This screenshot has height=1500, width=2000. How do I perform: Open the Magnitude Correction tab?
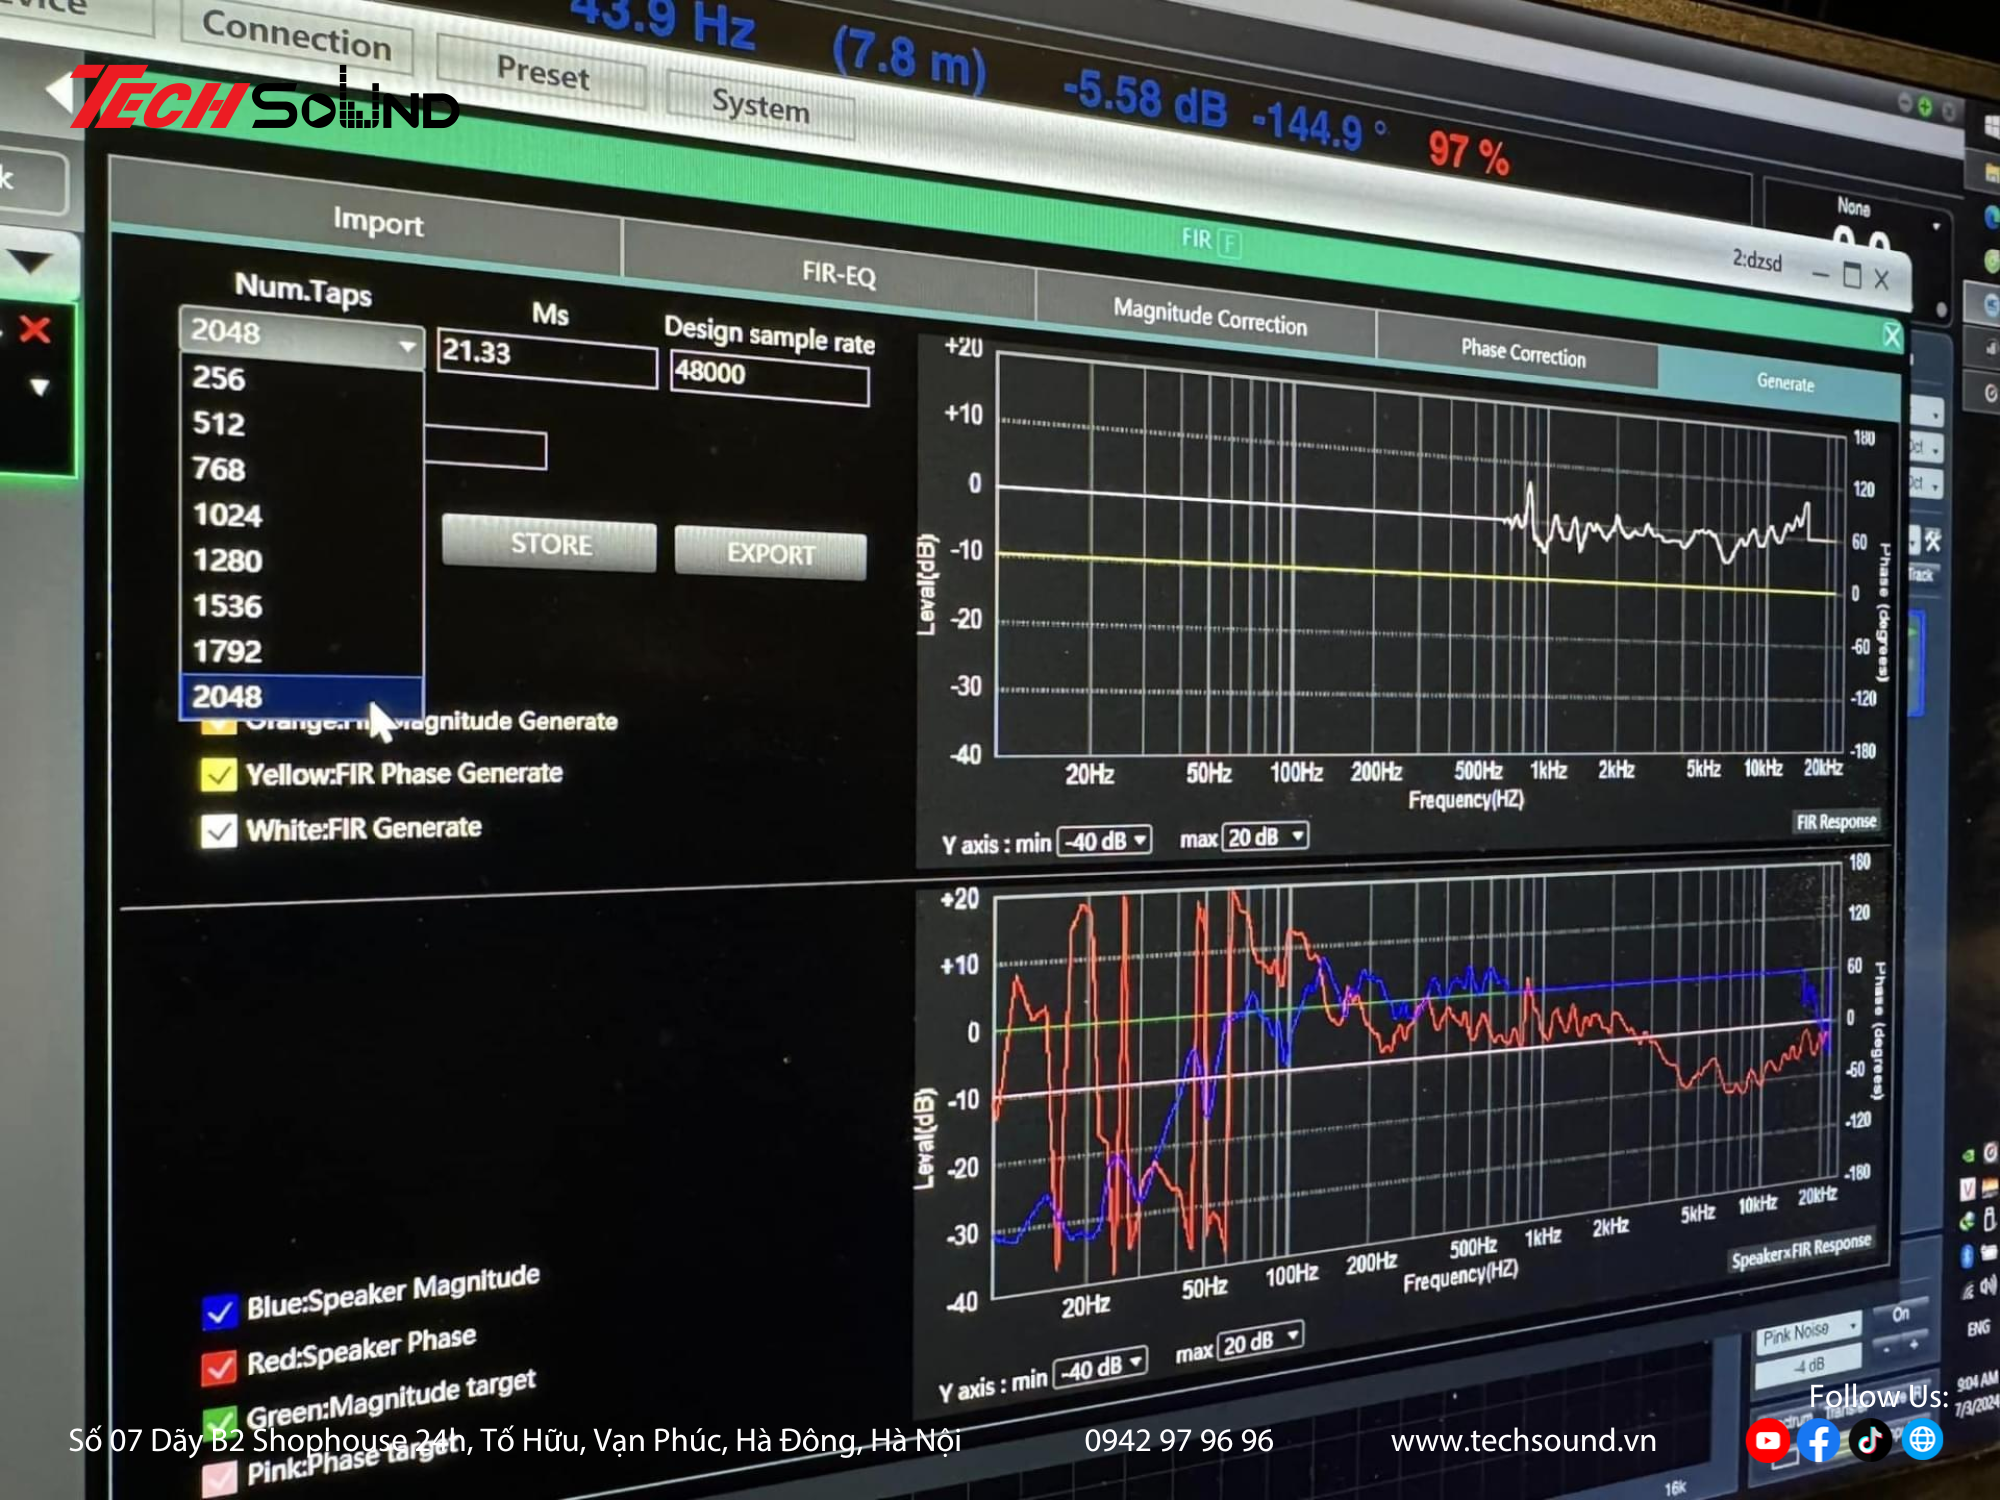click(x=1209, y=317)
